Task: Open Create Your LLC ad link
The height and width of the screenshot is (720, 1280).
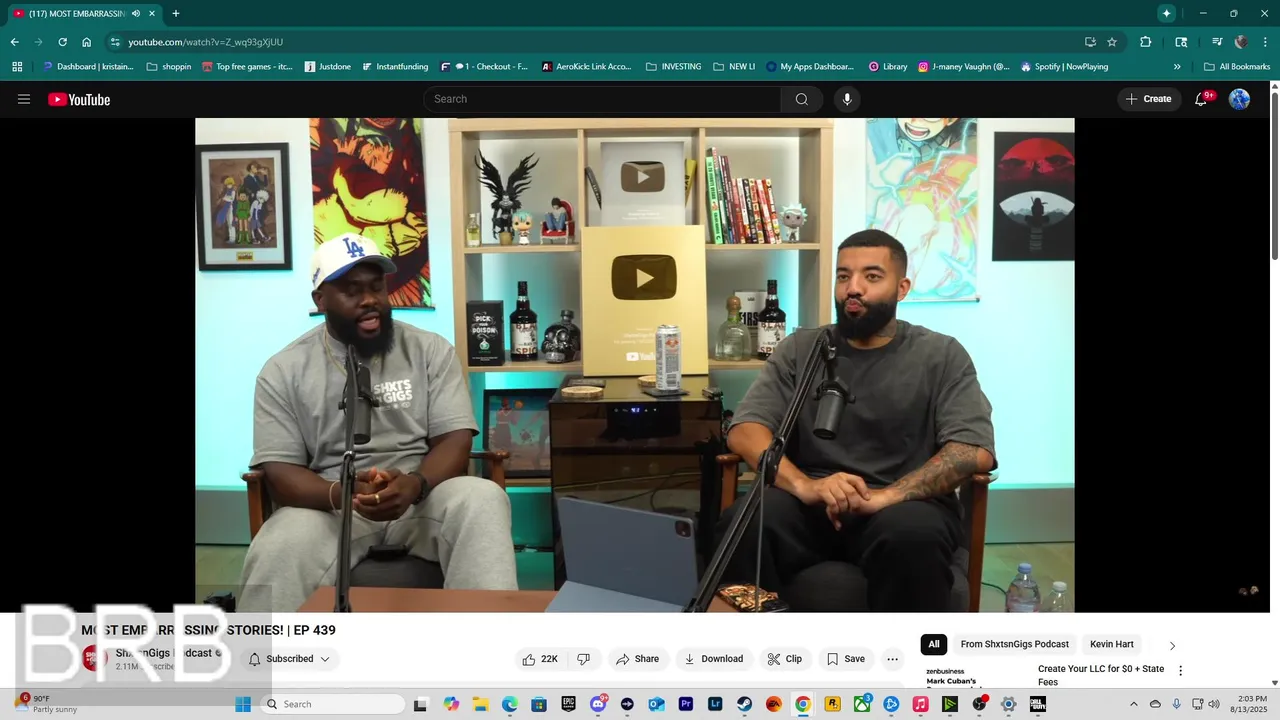Action: (x=1101, y=675)
